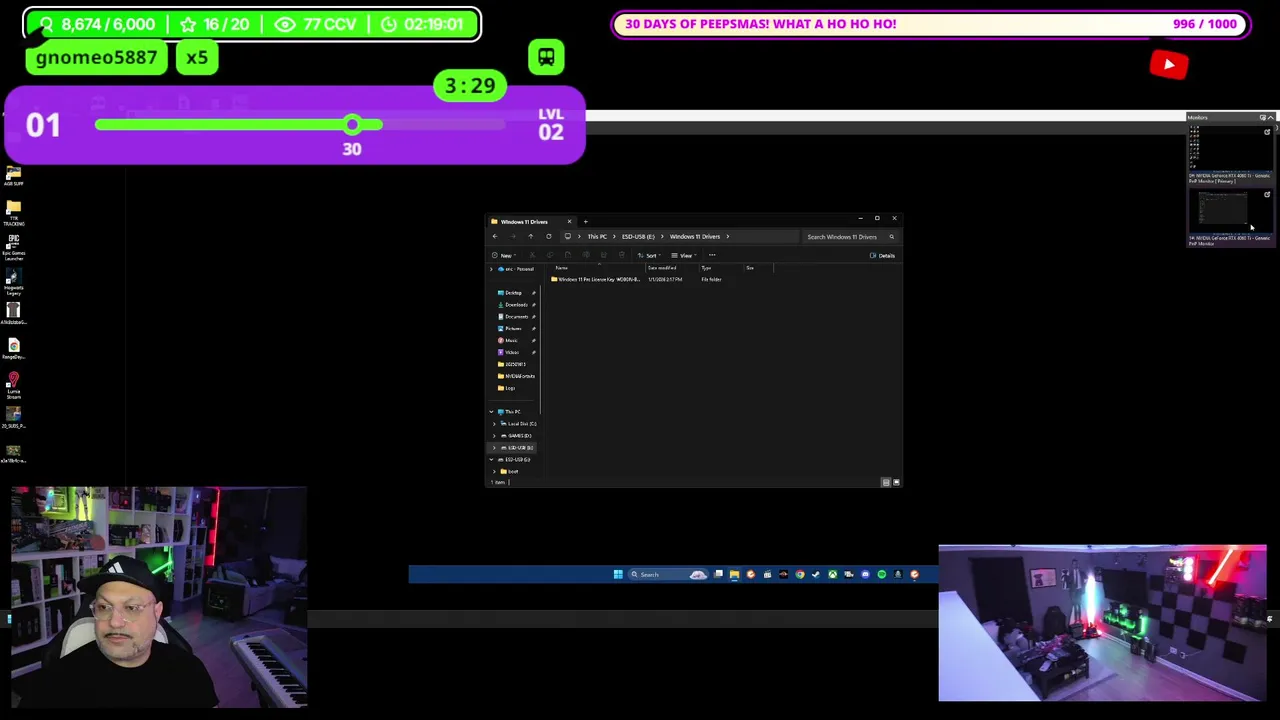Open the Windows Start button
1280x720 pixels.
point(618,574)
